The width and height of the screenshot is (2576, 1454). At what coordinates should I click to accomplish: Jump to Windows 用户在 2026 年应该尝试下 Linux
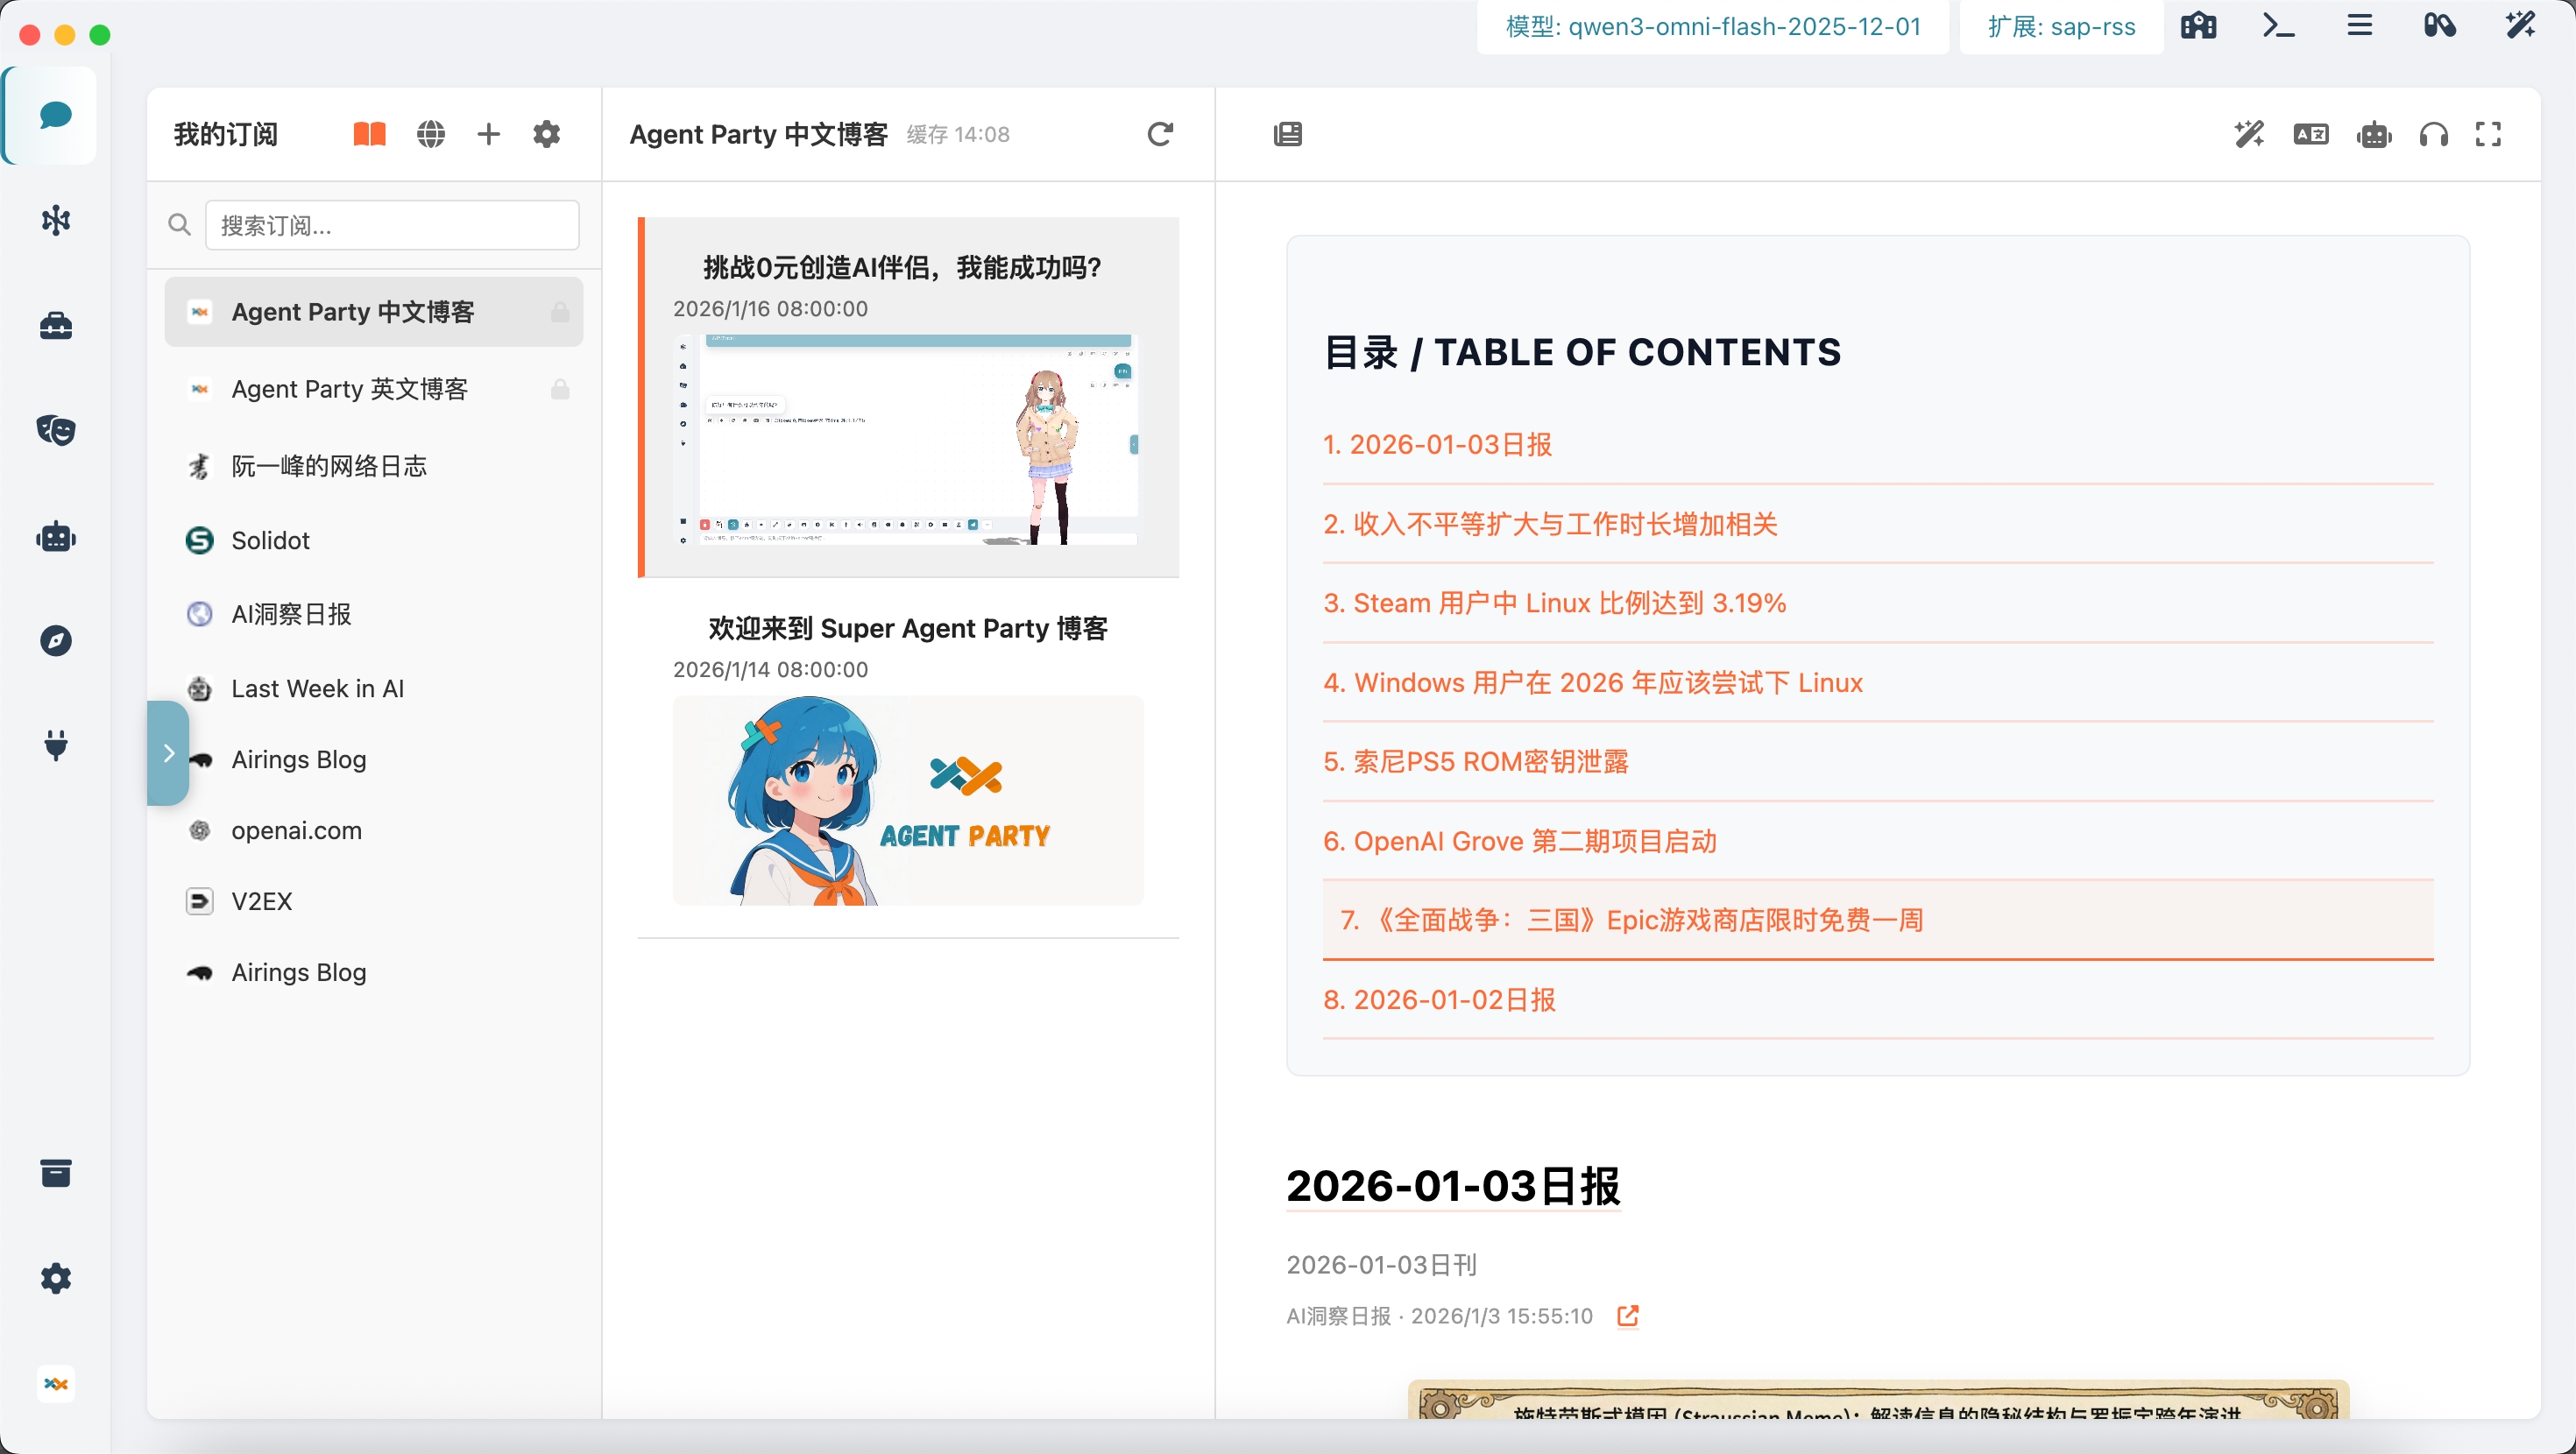1878,682
